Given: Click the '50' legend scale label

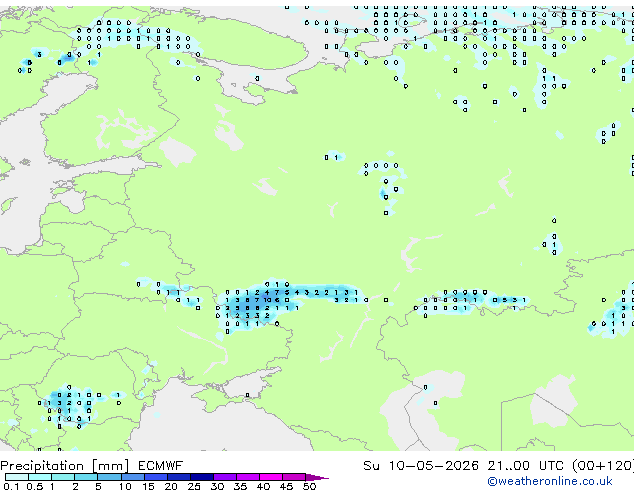Looking at the screenshot, I should [309, 486].
